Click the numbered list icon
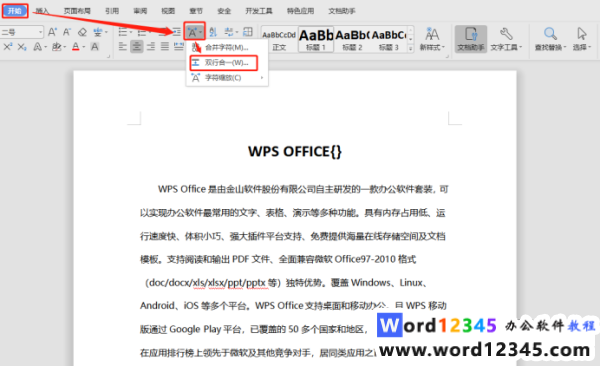Screen dimensions: 600x366 coord(142,32)
